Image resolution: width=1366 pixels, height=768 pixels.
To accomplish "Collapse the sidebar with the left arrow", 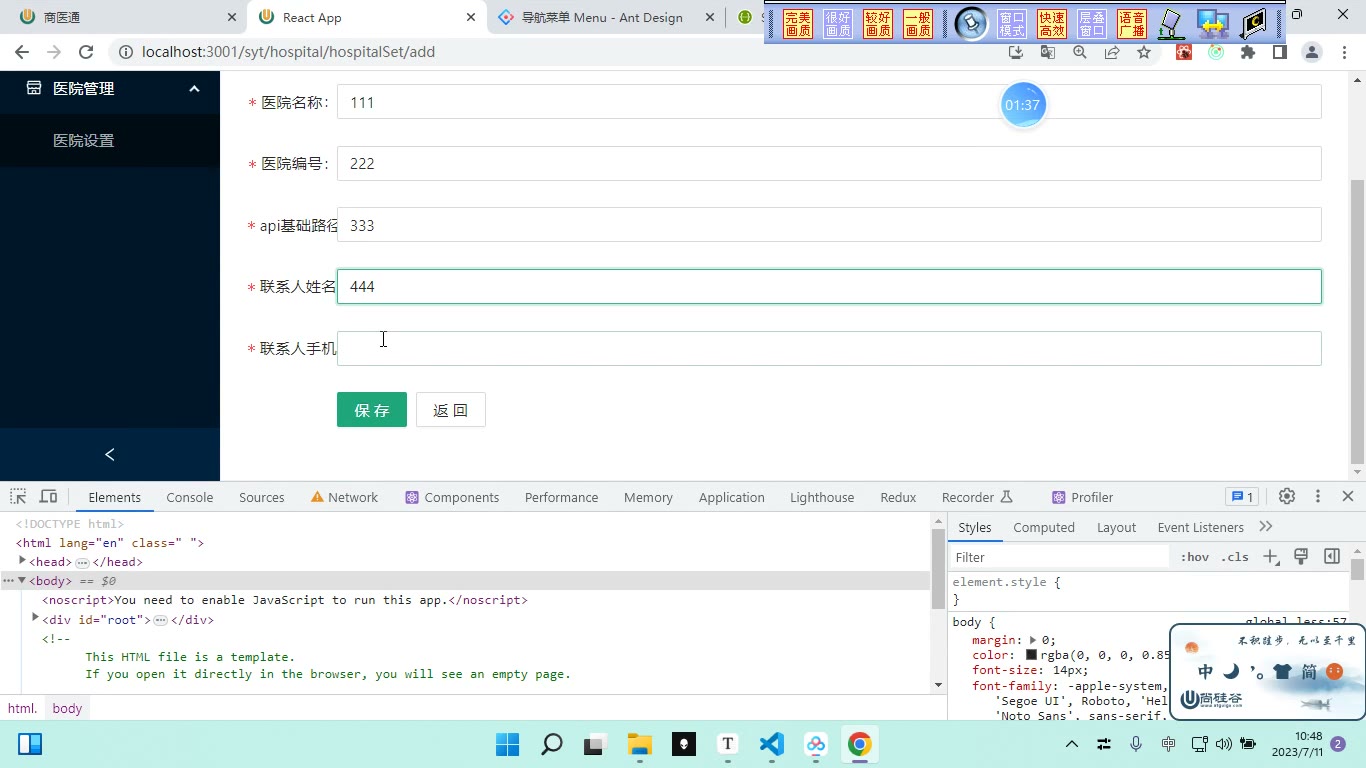I will 110,454.
